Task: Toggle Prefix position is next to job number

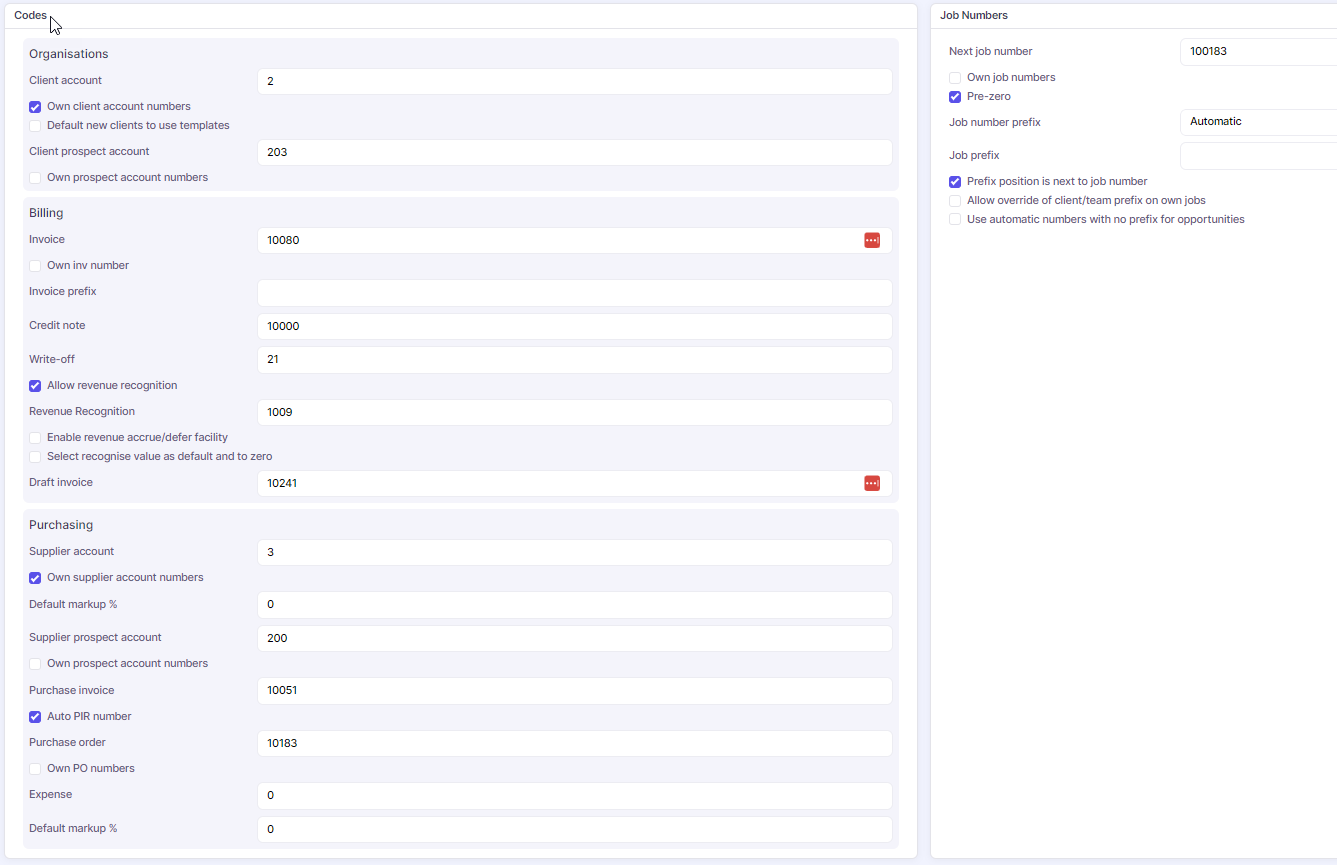Action: (955, 182)
